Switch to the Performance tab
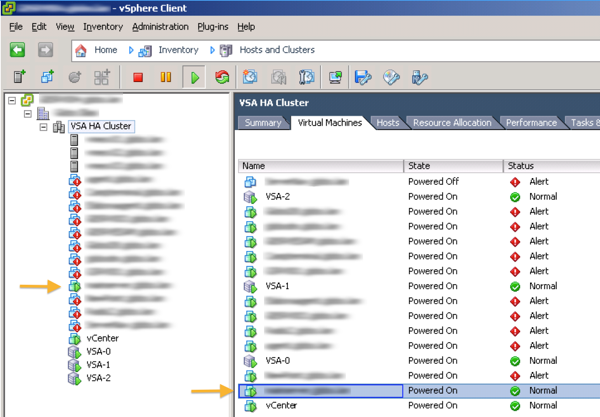600x417 pixels. (x=532, y=123)
